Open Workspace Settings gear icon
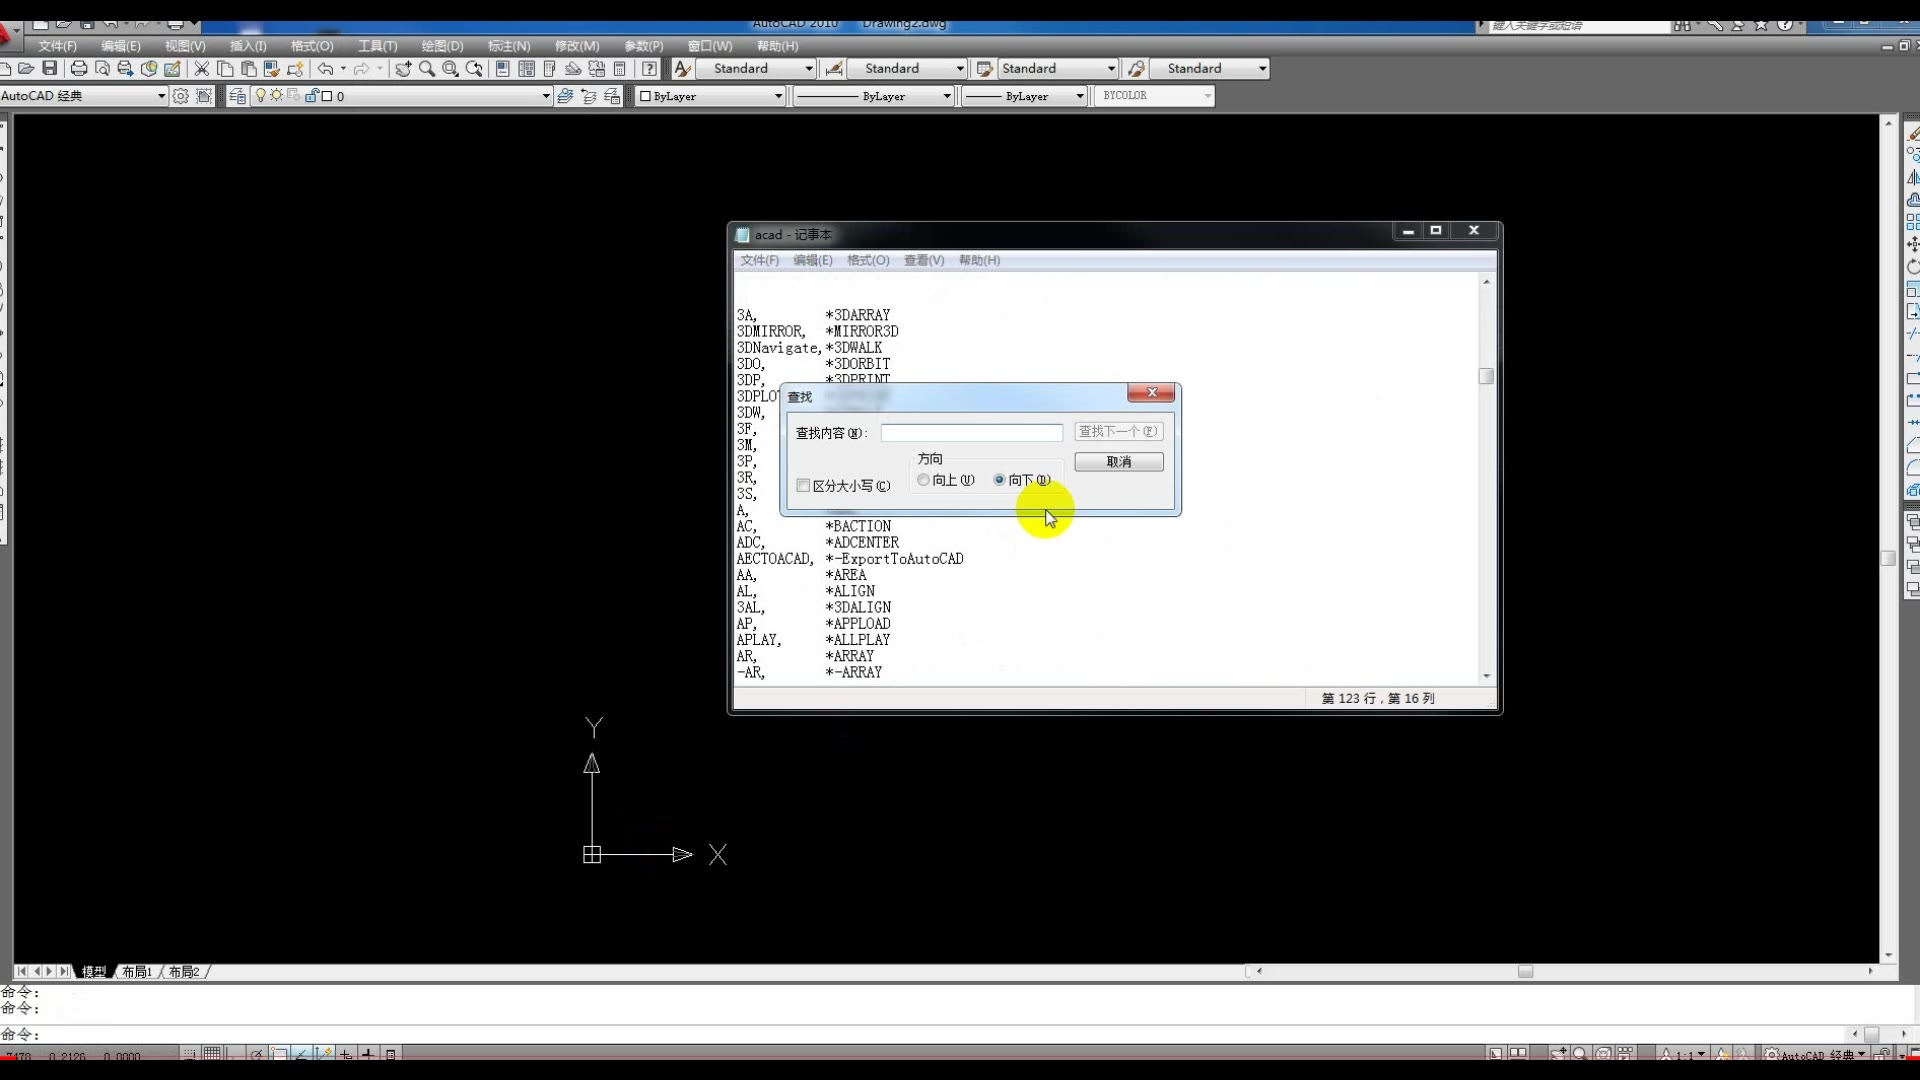 click(180, 96)
